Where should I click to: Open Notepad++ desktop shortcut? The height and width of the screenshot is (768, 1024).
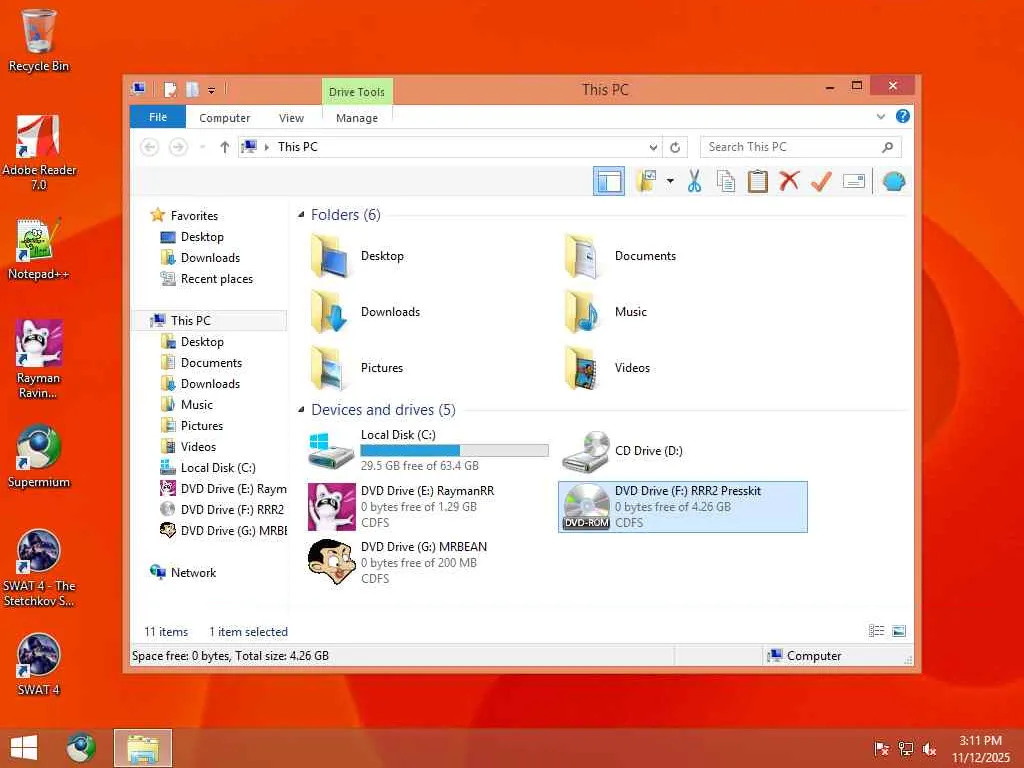tap(39, 250)
